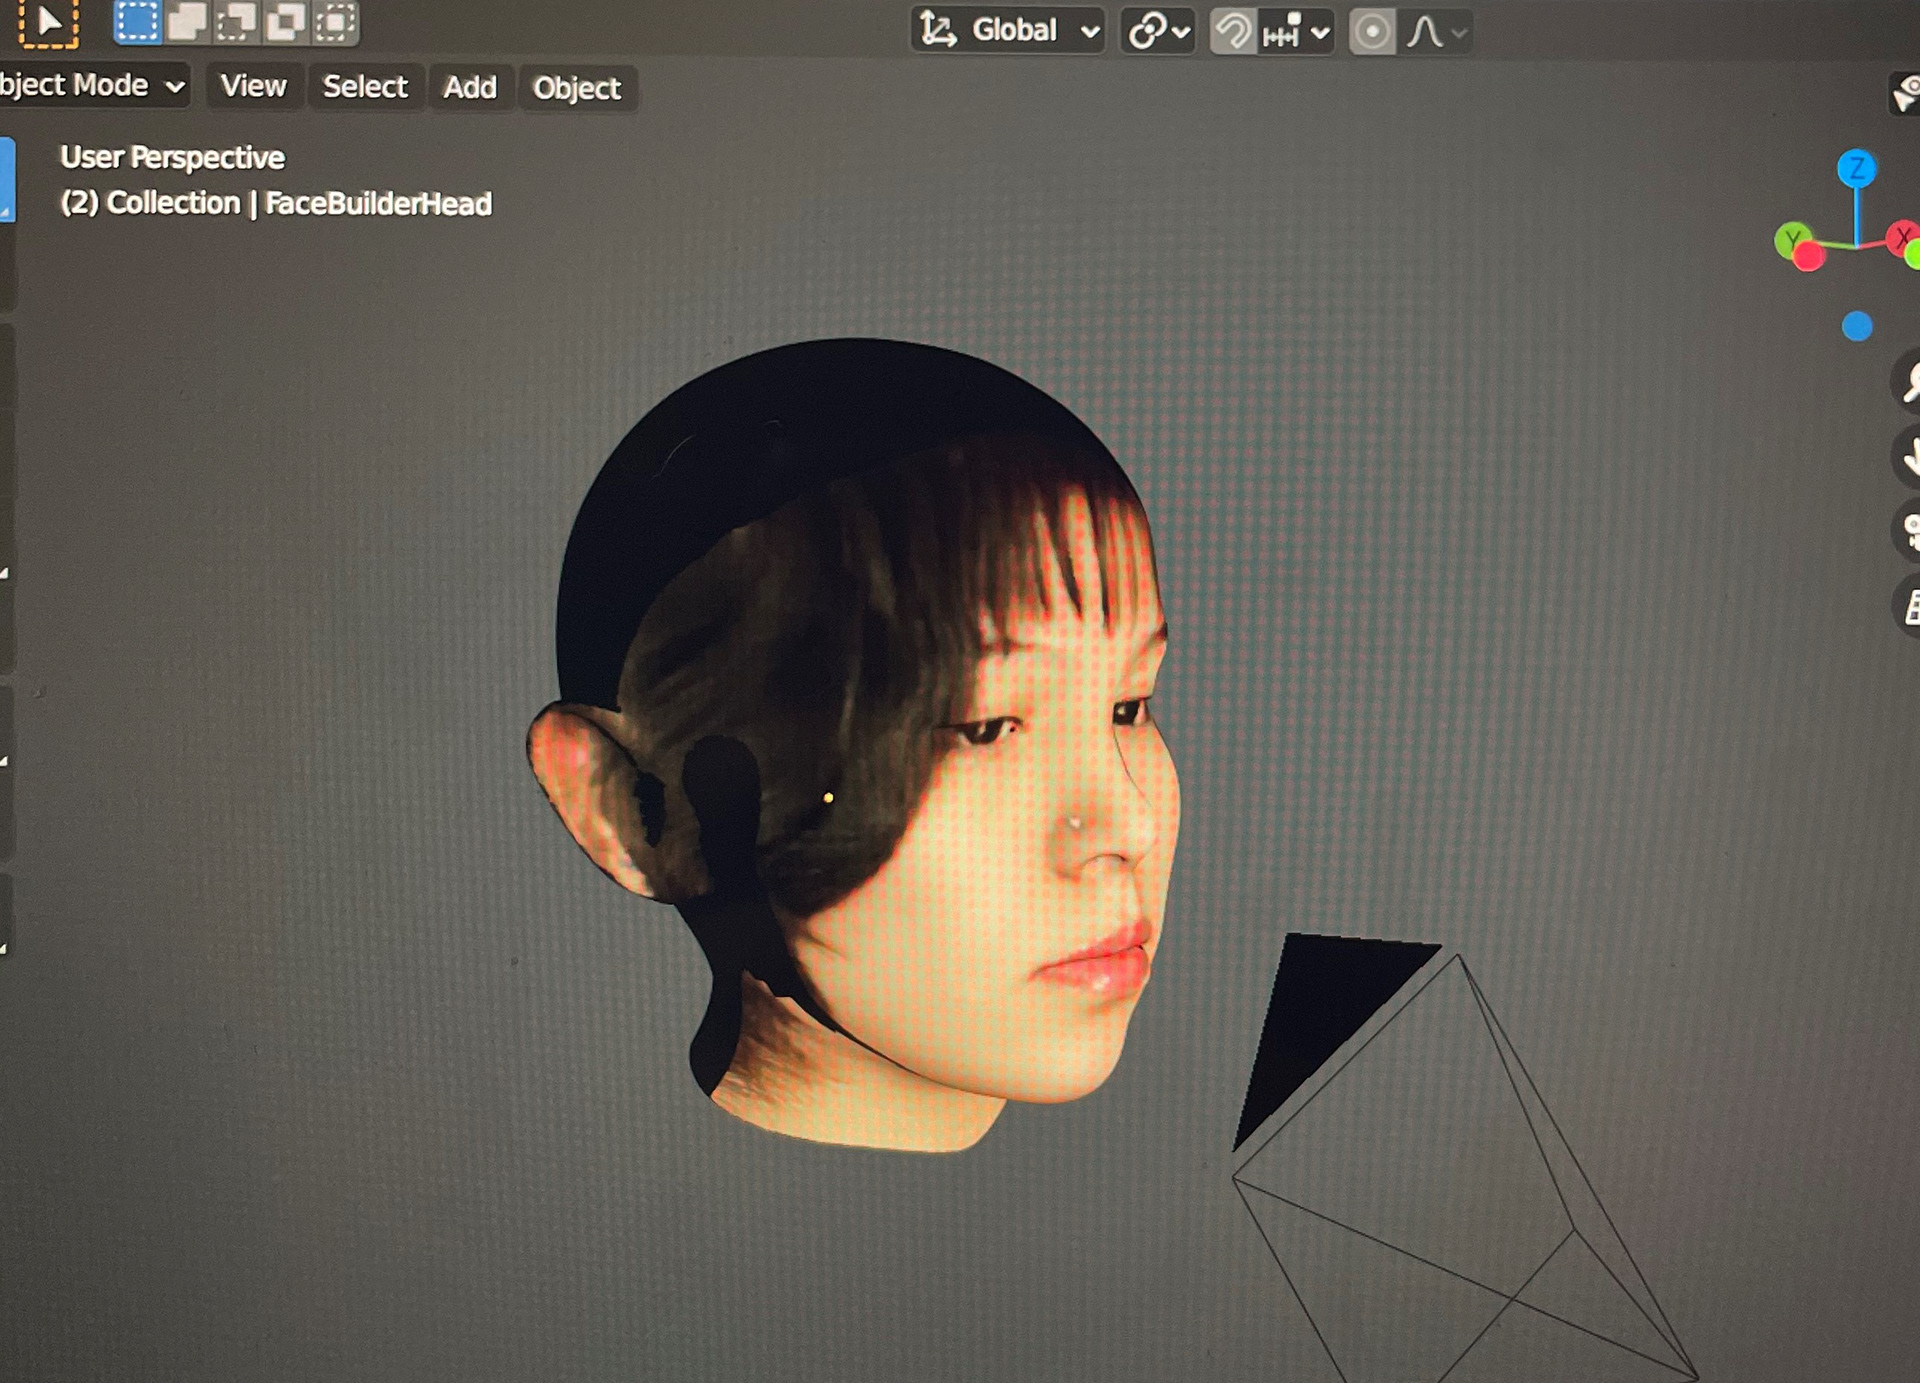The image size is (1920, 1383).
Task: Open the Select menu
Action: [365, 87]
